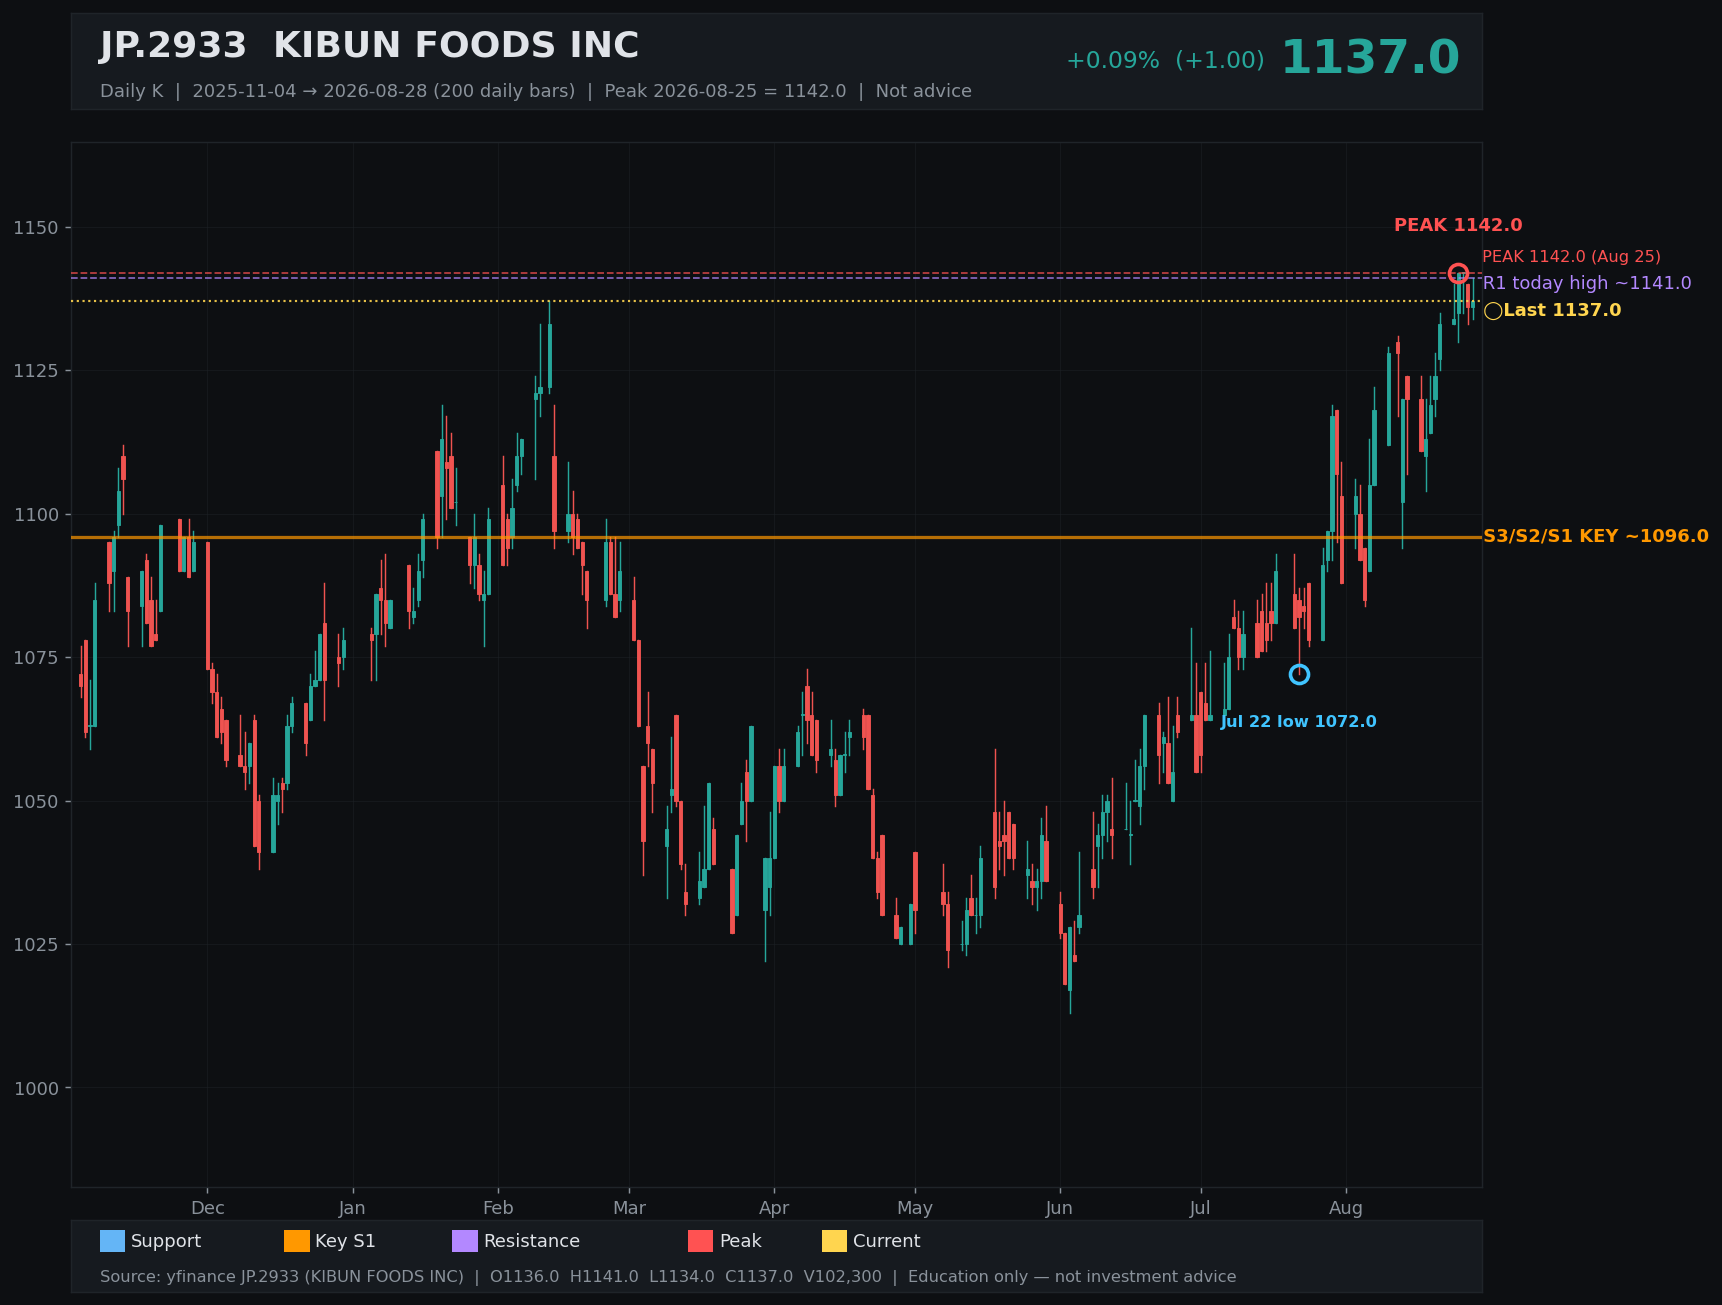The height and width of the screenshot is (1305, 1722).
Task: Click the yellow Current legend swatch
Action: pyautogui.click(x=834, y=1241)
